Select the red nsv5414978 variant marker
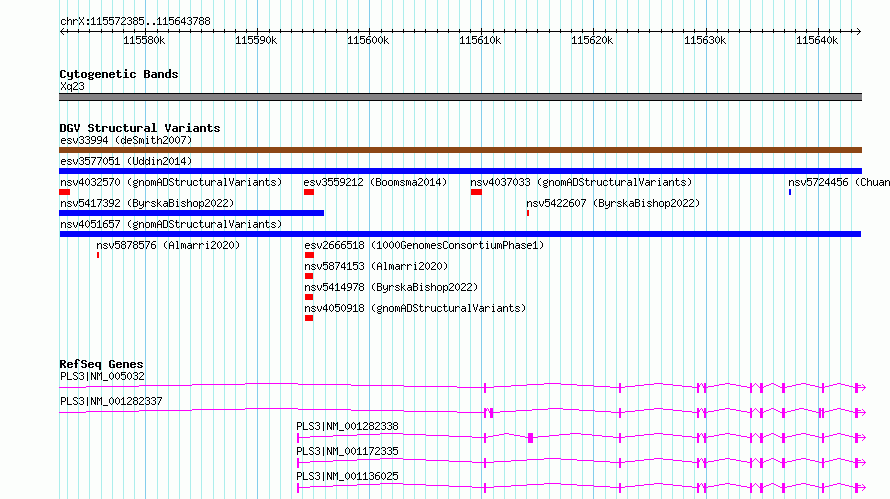Screen dimensions: 890x499 point(309,297)
